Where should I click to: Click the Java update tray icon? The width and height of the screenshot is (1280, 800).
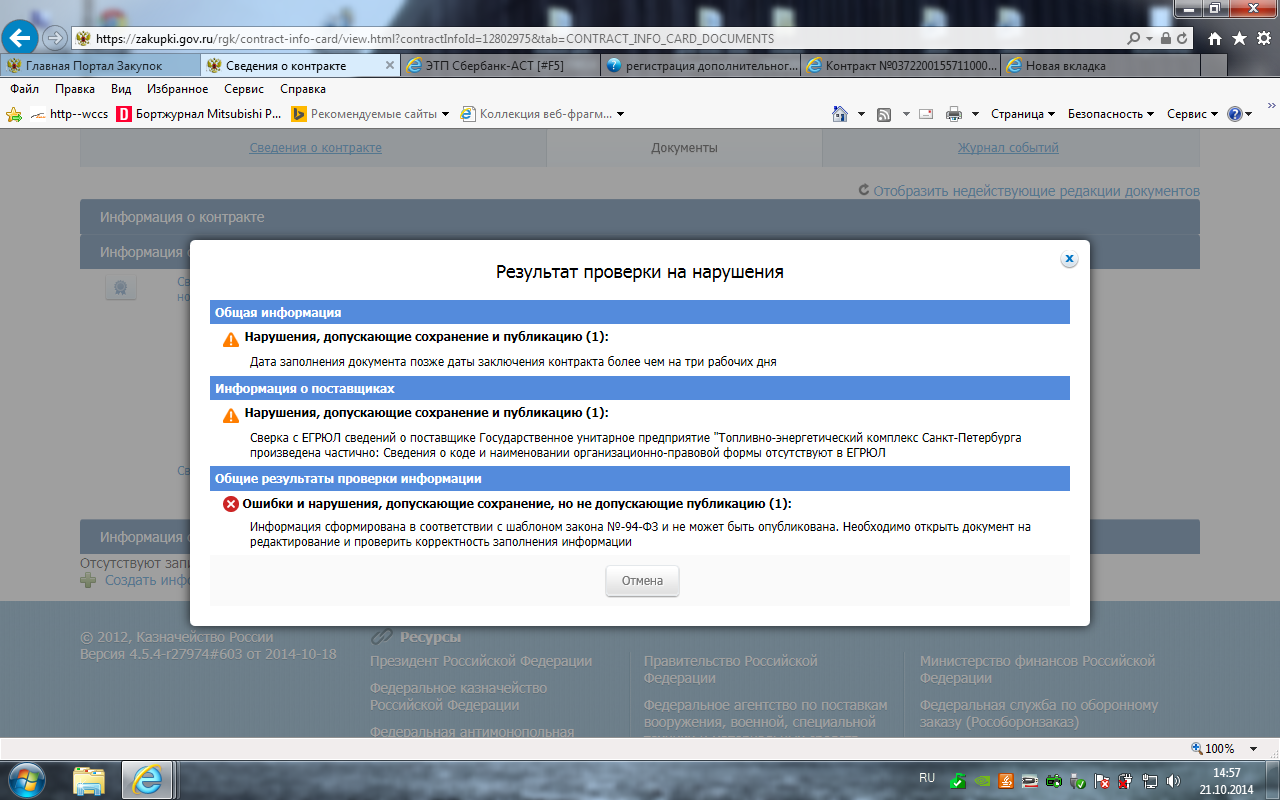[1005, 780]
